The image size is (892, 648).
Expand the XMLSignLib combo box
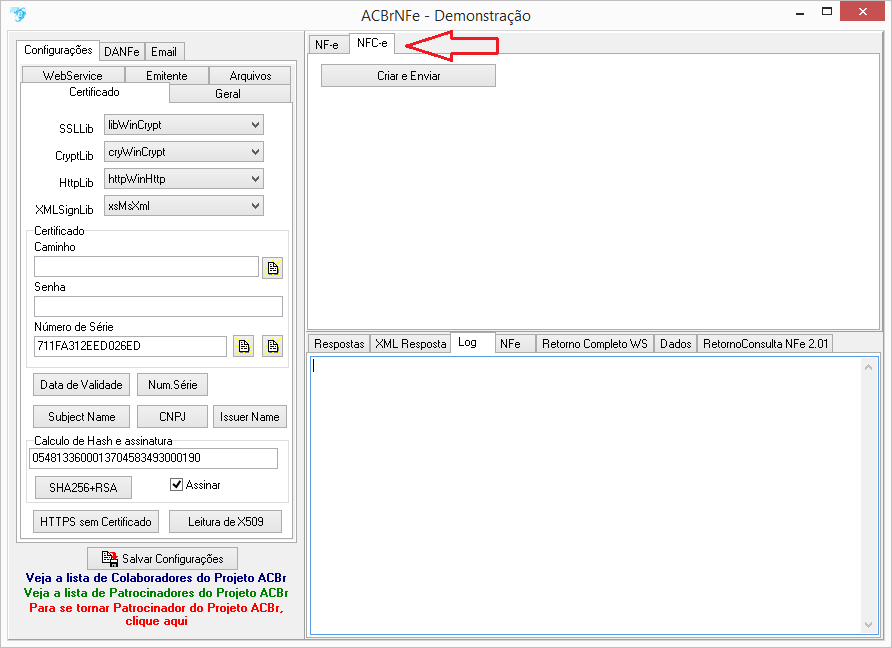184,206
